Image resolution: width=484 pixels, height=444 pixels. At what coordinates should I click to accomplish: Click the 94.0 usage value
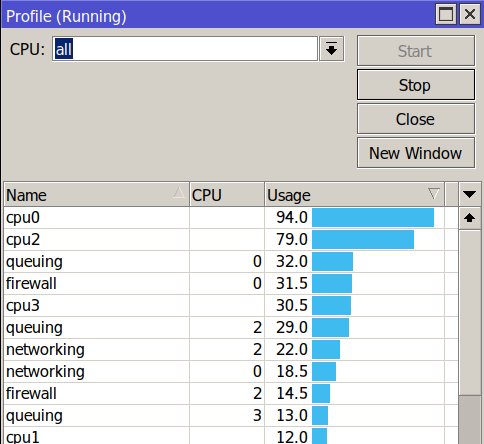[292, 218]
